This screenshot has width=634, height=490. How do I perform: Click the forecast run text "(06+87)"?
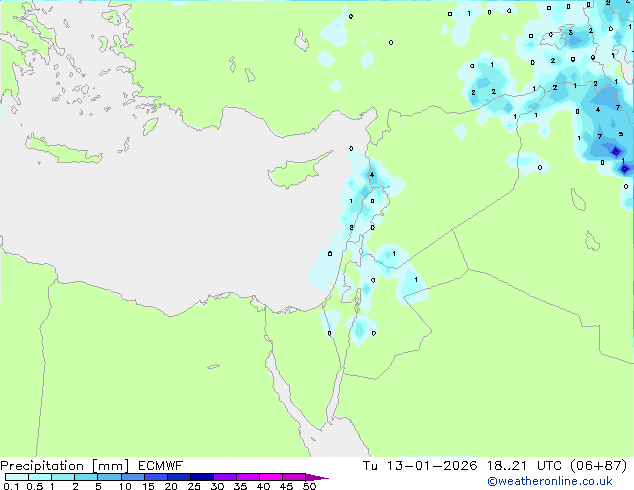click(599, 466)
